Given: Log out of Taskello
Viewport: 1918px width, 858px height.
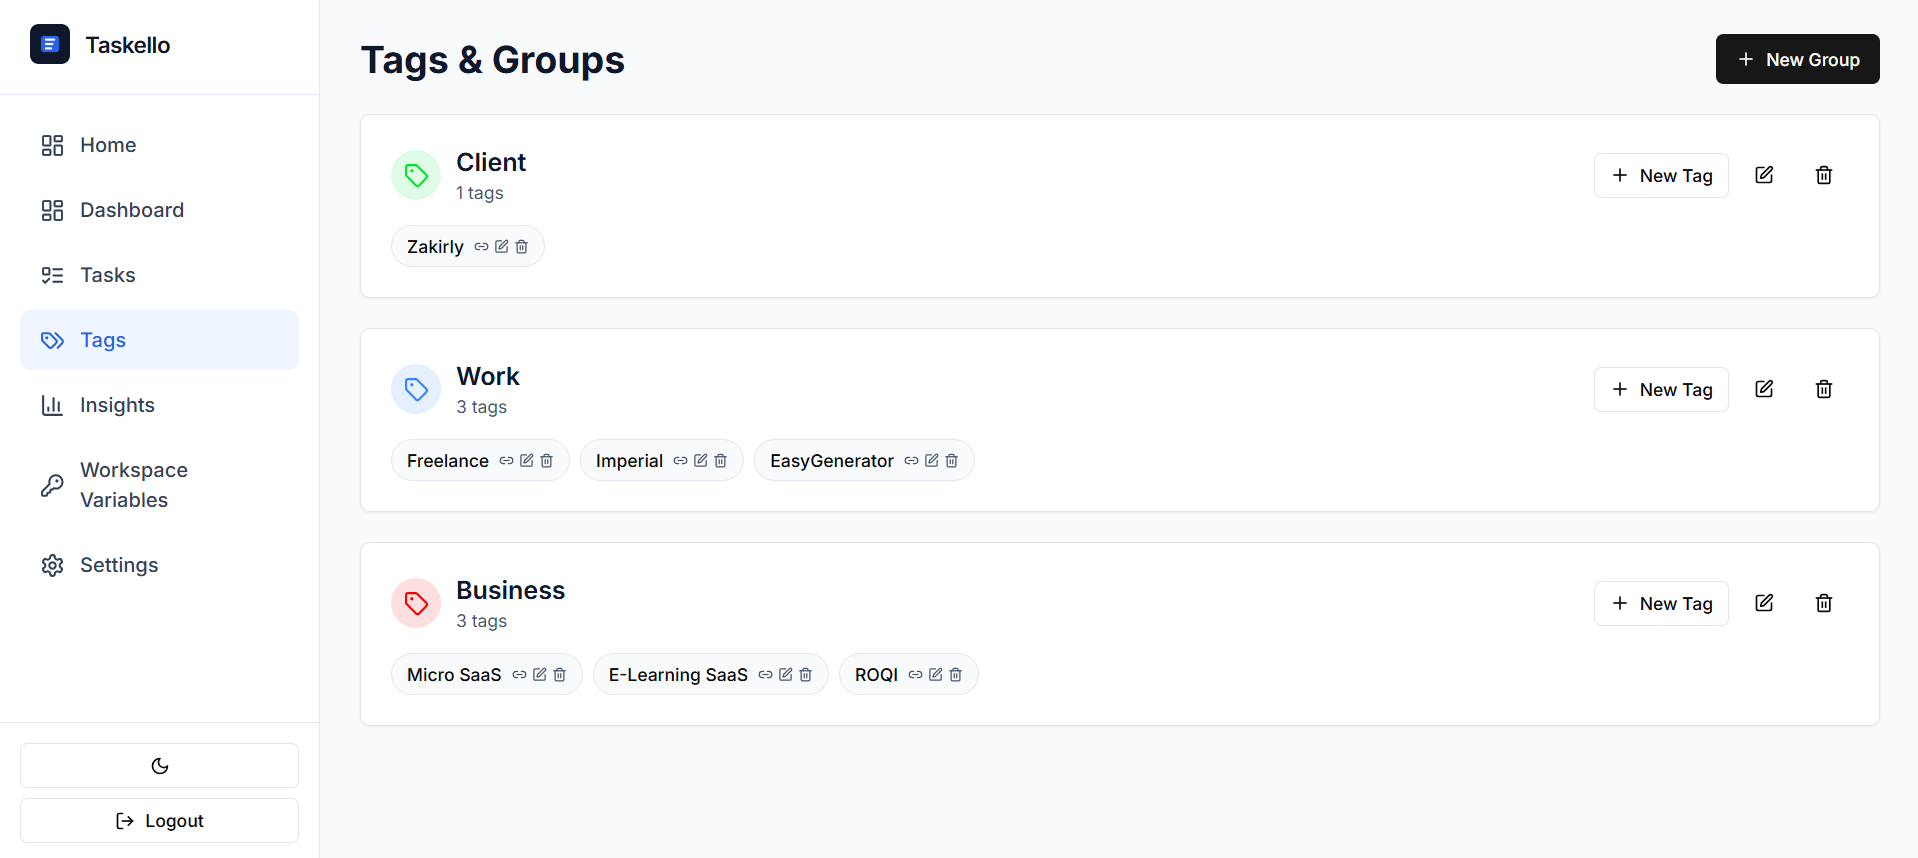Looking at the screenshot, I should pos(159,820).
